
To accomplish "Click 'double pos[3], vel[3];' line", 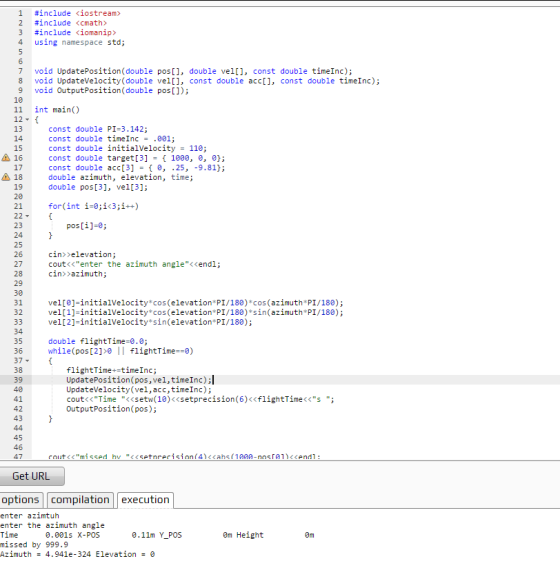I will pyautogui.click(x=98, y=187).
